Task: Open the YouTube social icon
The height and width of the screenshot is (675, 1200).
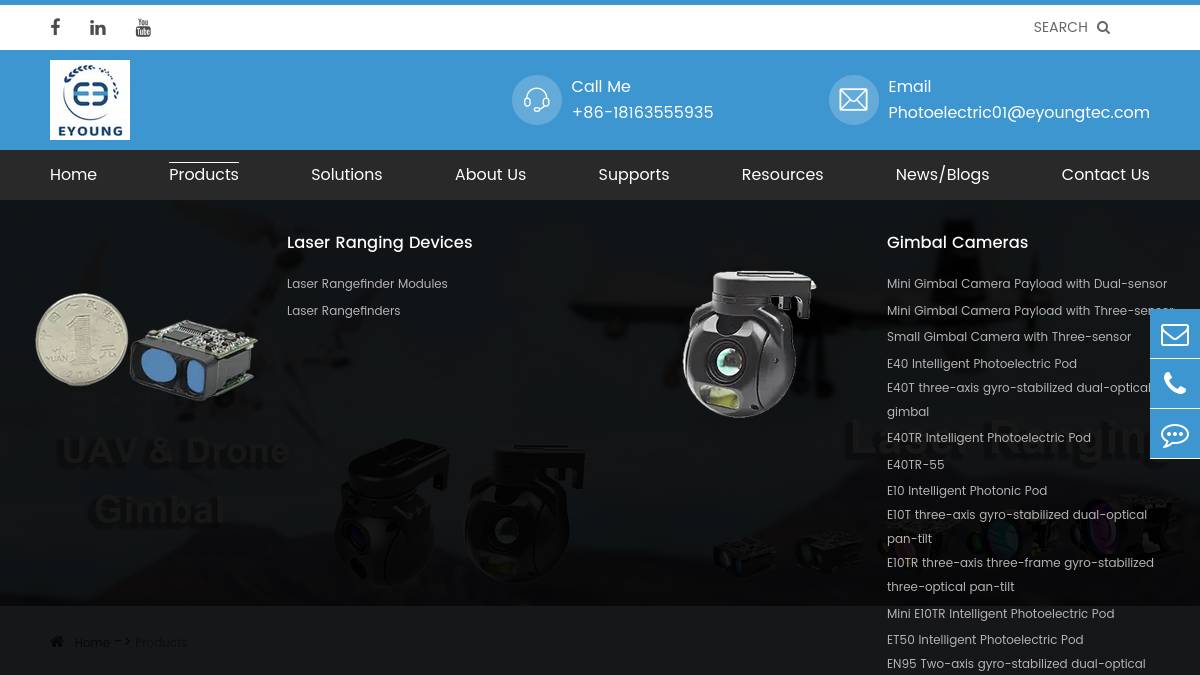Action: tap(143, 28)
